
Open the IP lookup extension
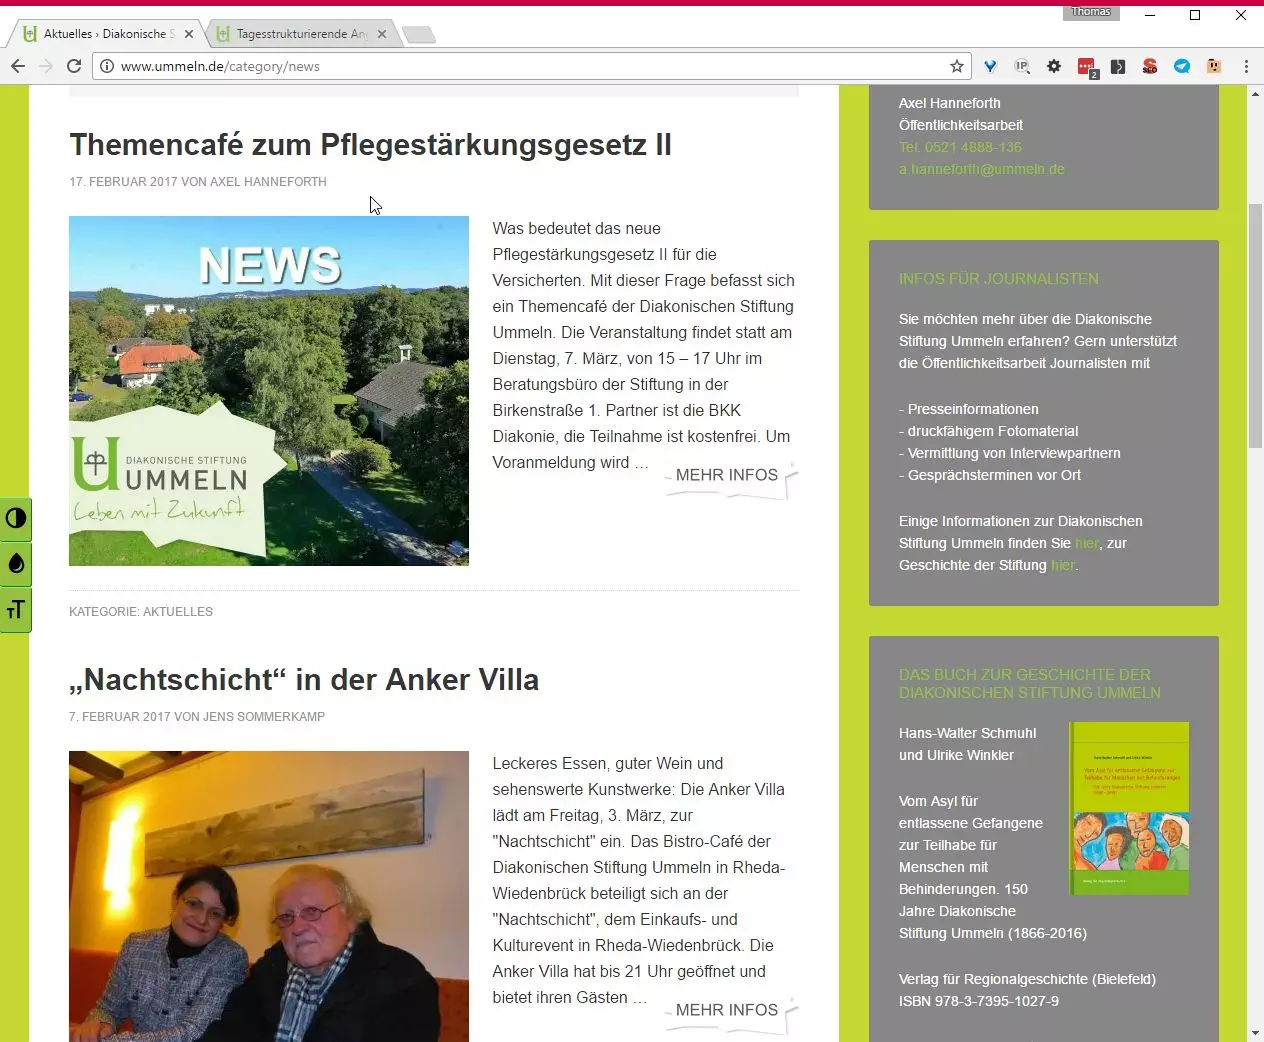tap(1022, 66)
